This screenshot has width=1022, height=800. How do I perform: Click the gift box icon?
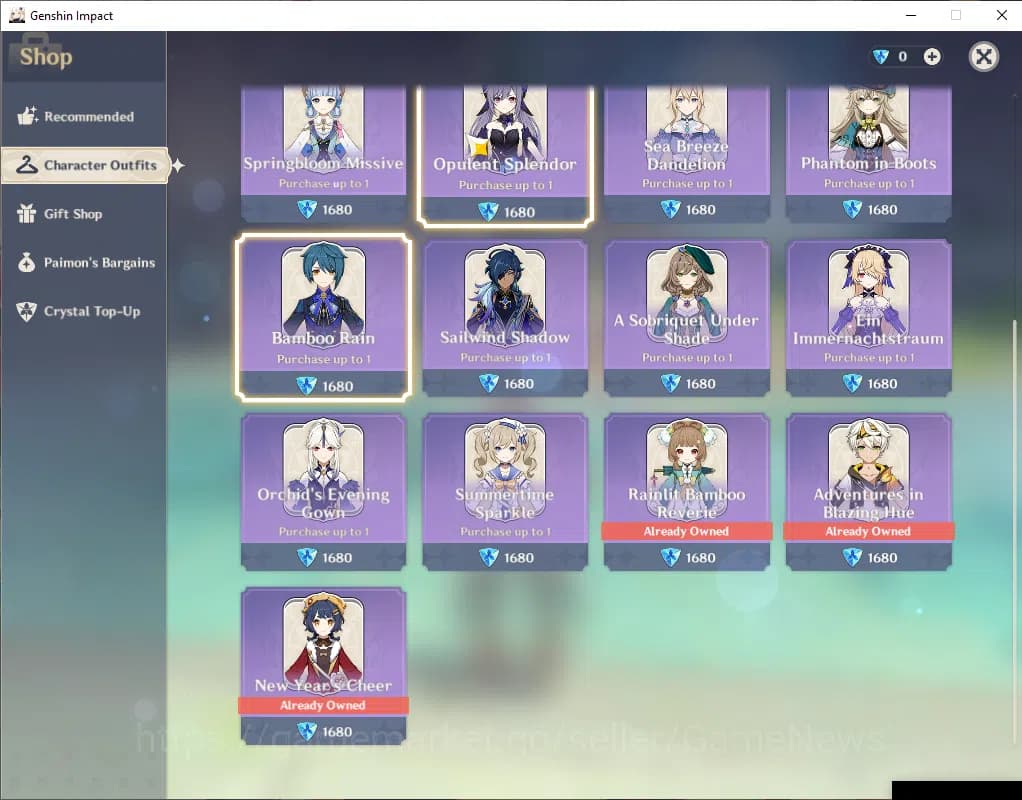click(x=27, y=213)
